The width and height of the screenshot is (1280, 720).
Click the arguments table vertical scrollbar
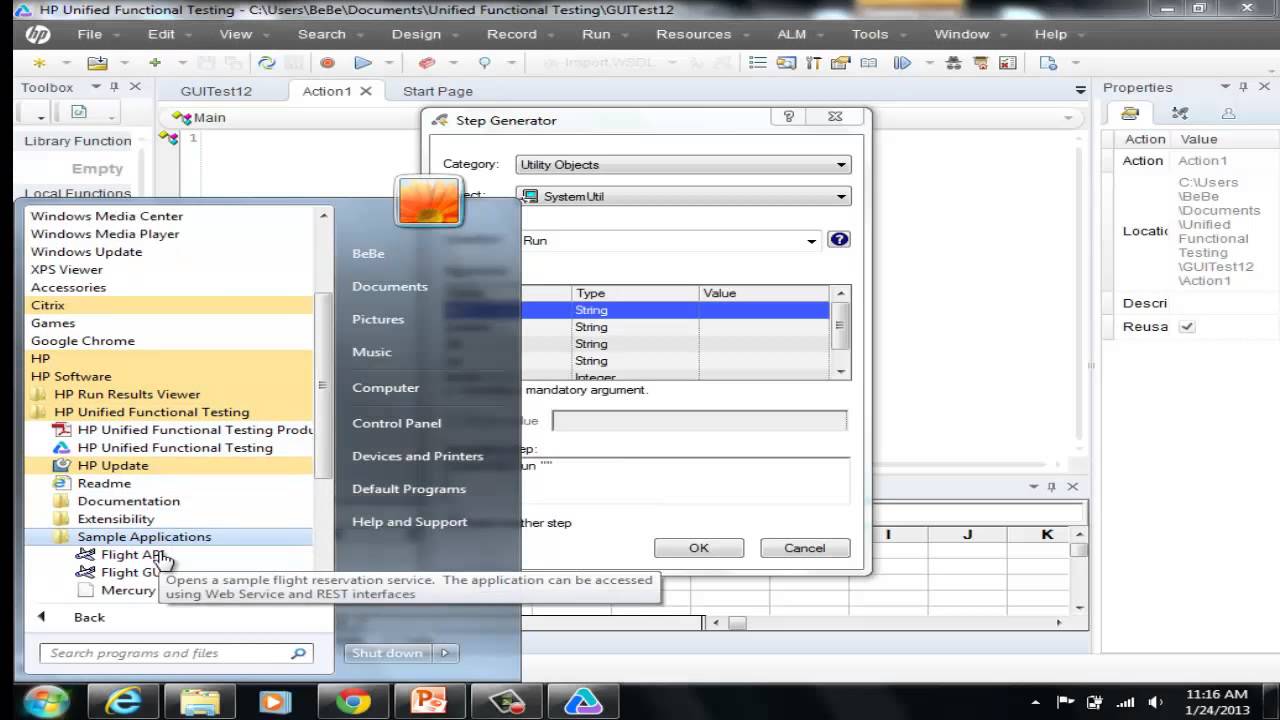[842, 324]
